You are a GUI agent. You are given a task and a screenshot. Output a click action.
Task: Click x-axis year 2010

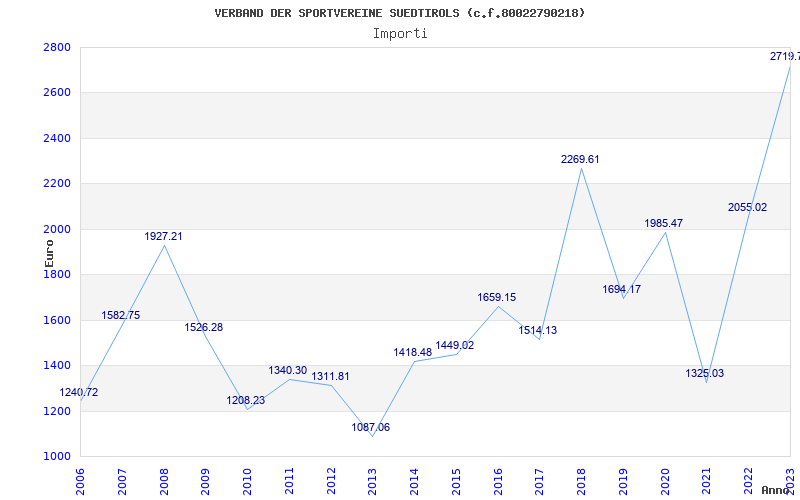point(247,481)
